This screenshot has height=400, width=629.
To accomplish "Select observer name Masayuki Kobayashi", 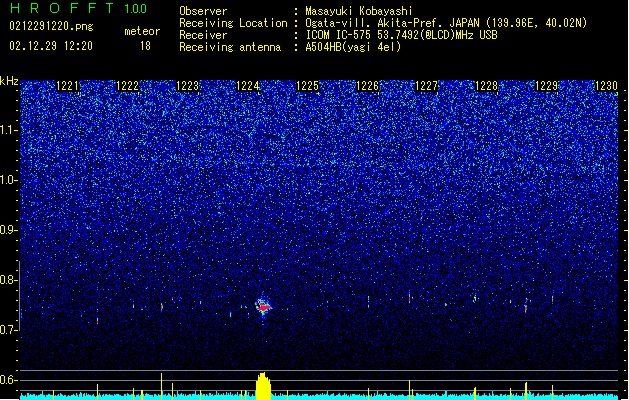I will pyautogui.click(x=359, y=11).
